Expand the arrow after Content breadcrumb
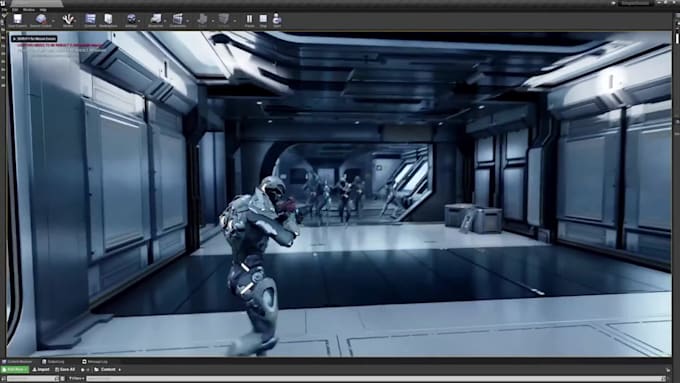Screen dimensions: 680x383 tap(120, 370)
